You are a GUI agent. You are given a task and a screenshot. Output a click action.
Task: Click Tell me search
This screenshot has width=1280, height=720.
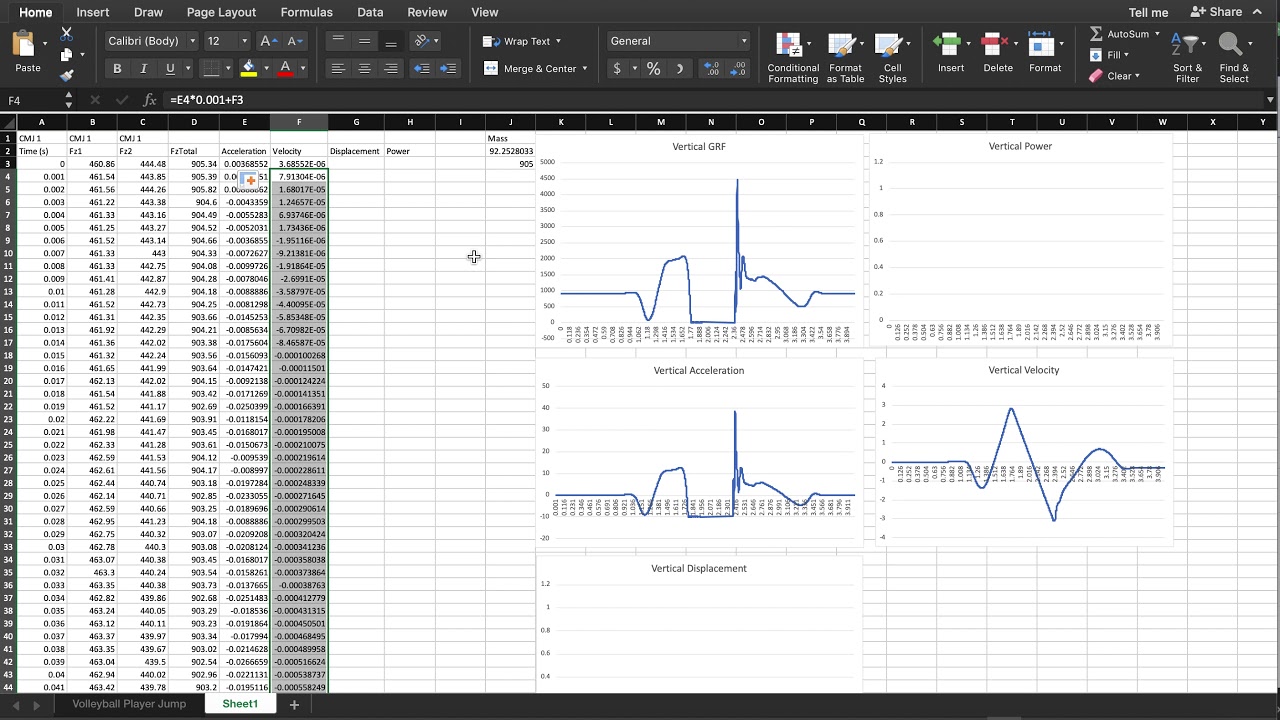pyautogui.click(x=1148, y=12)
